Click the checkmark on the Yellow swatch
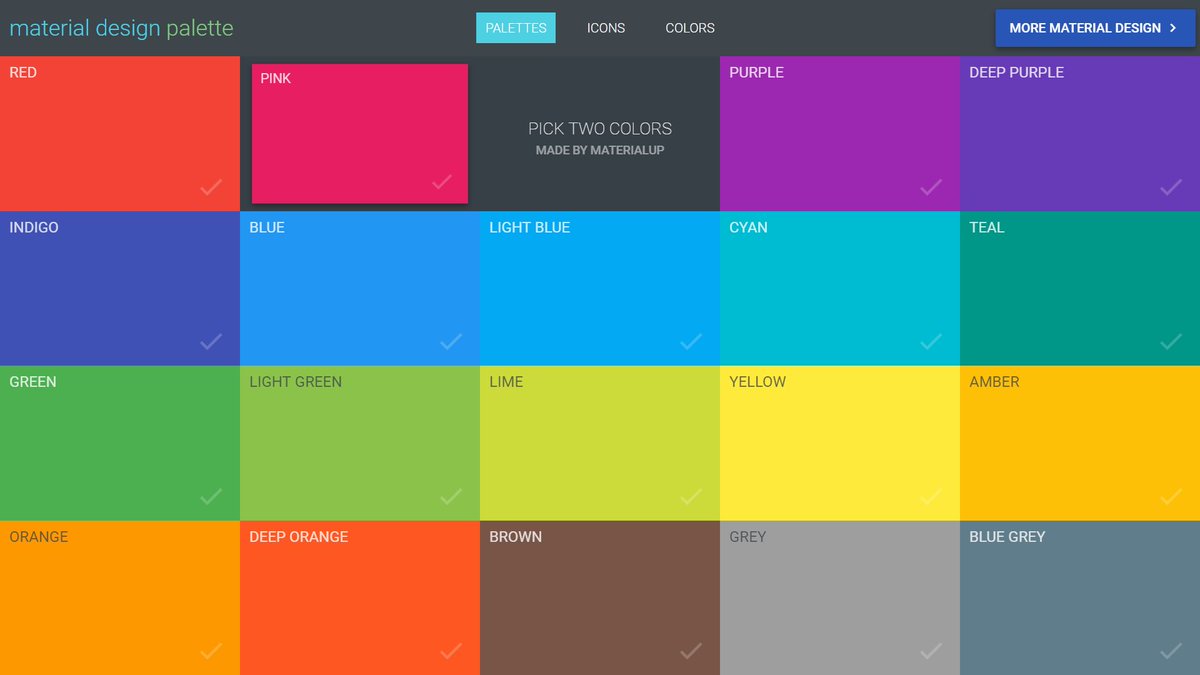 [931, 496]
